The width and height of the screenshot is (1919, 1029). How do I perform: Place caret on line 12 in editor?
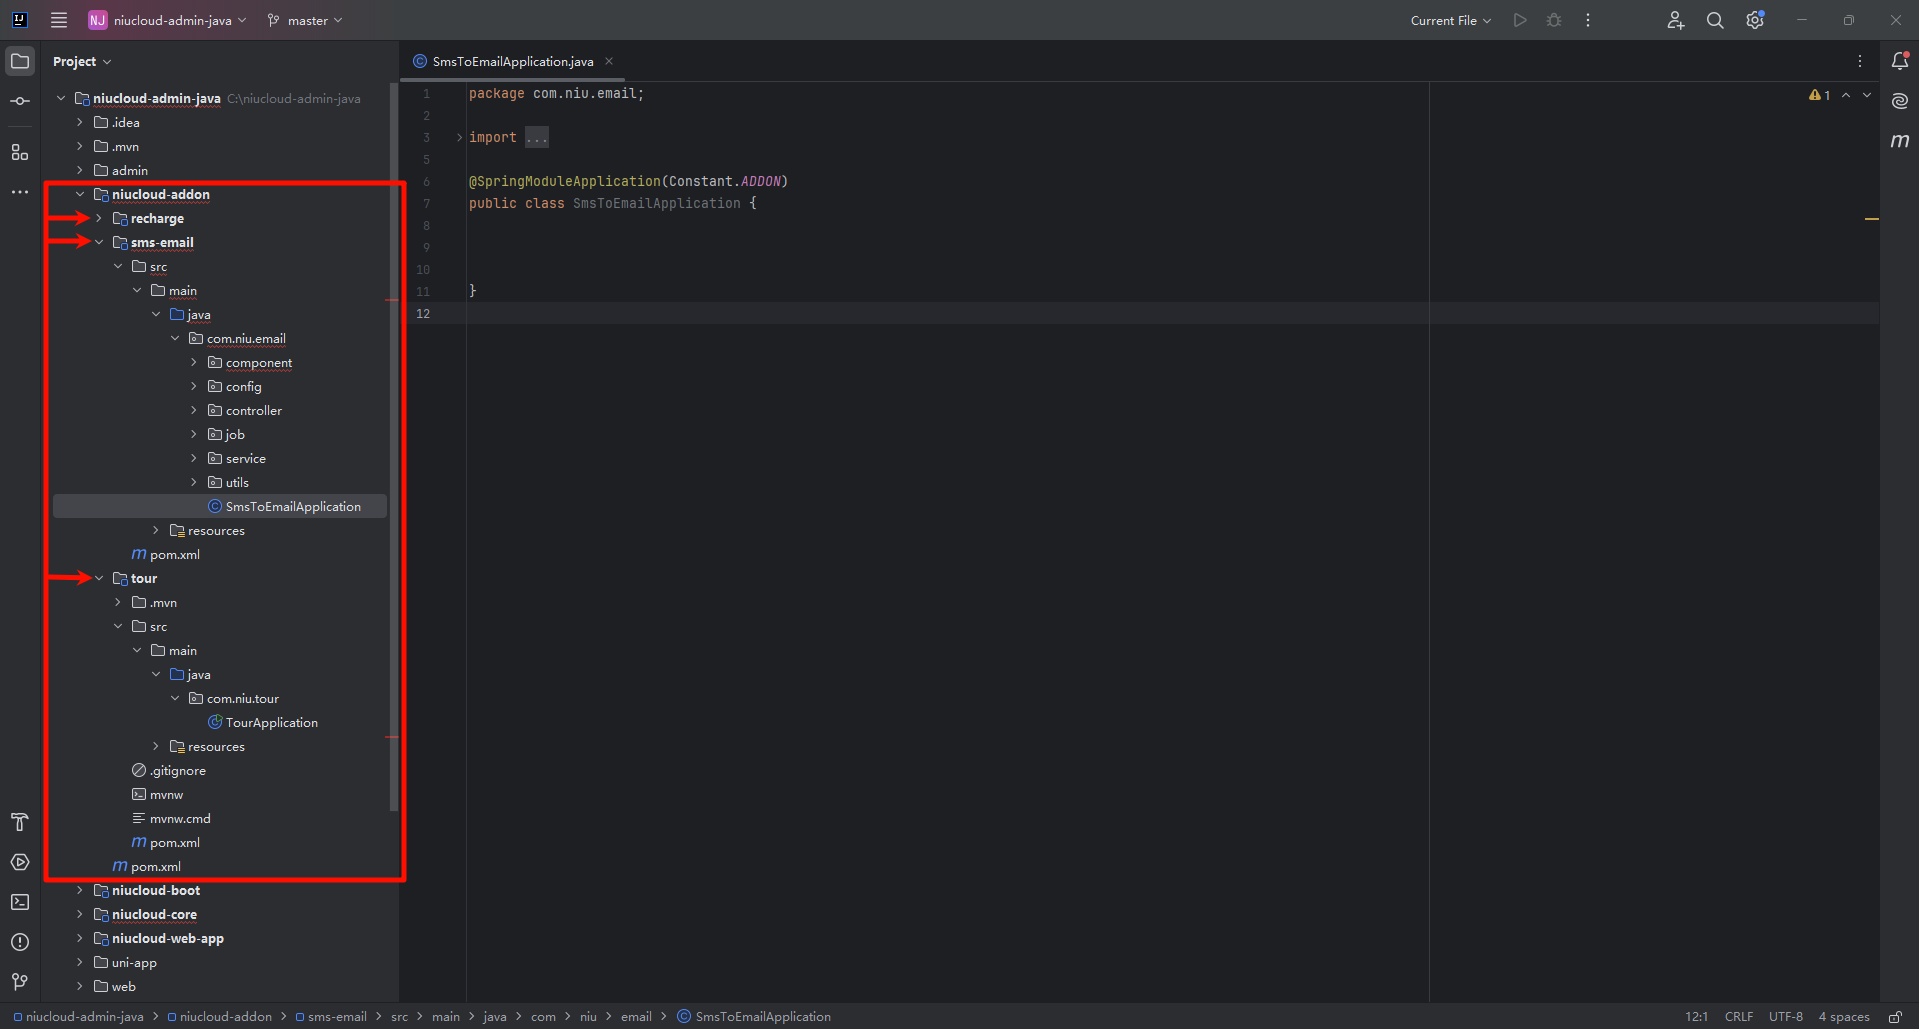click(1172, 313)
